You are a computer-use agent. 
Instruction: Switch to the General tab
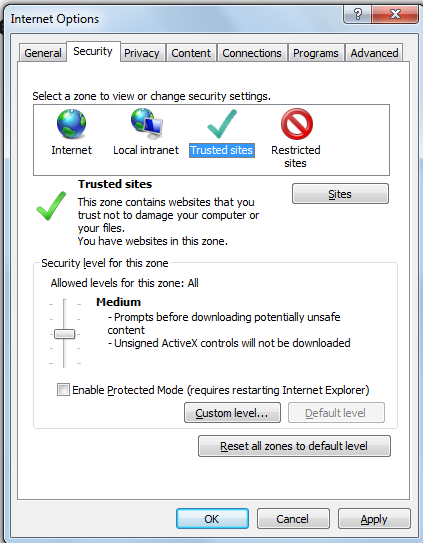43,53
